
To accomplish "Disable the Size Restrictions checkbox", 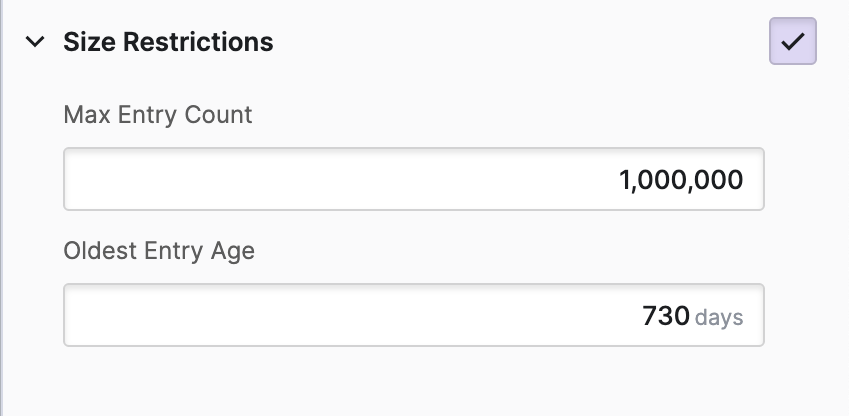I will (x=792, y=42).
